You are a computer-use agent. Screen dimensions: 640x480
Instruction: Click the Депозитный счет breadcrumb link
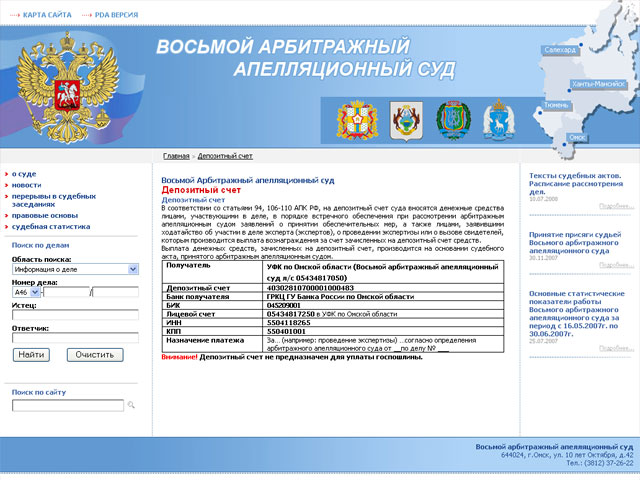click(x=225, y=156)
